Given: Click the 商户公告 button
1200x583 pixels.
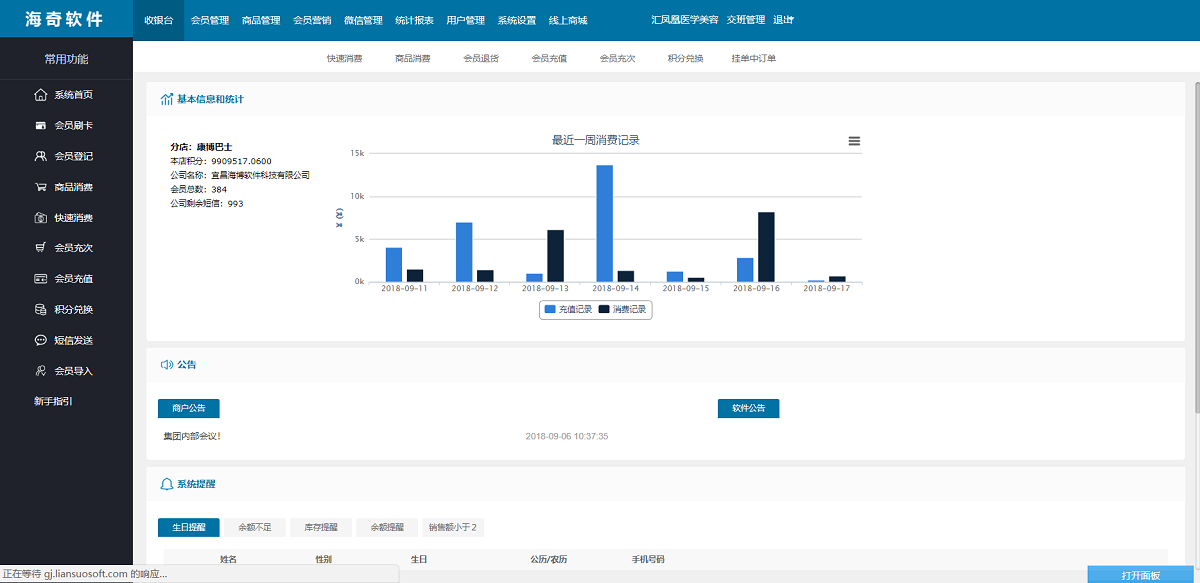Looking at the screenshot, I should pyautogui.click(x=188, y=408).
